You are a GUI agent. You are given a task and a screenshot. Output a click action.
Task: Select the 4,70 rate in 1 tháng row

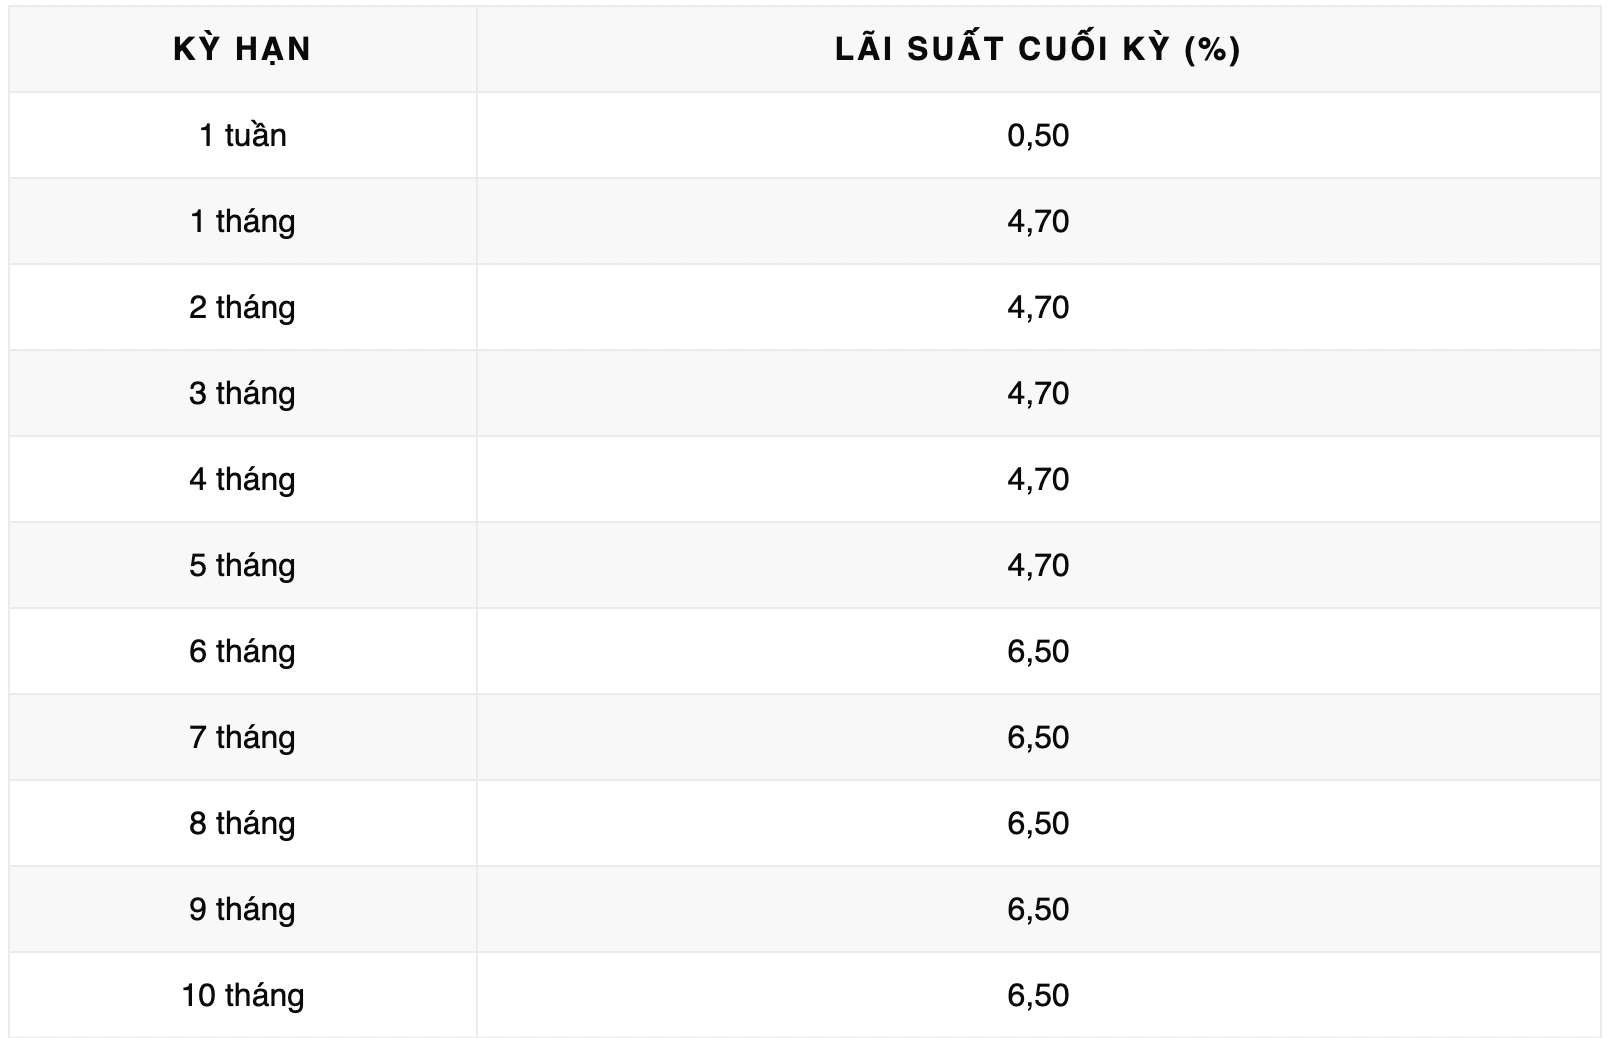pyautogui.click(x=1038, y=221)
